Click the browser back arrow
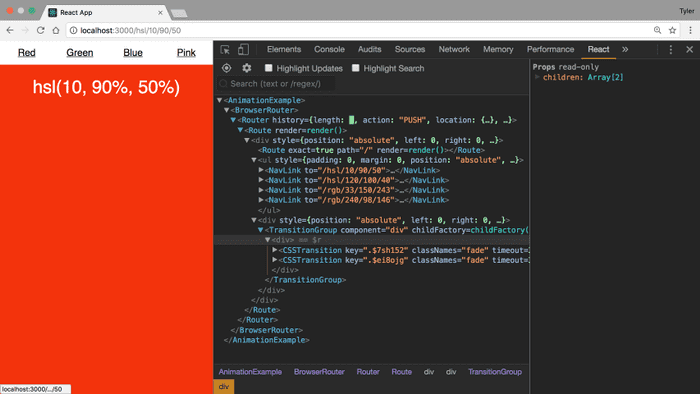The width and height of the screenshot is (700, 394). coord(10,30)
